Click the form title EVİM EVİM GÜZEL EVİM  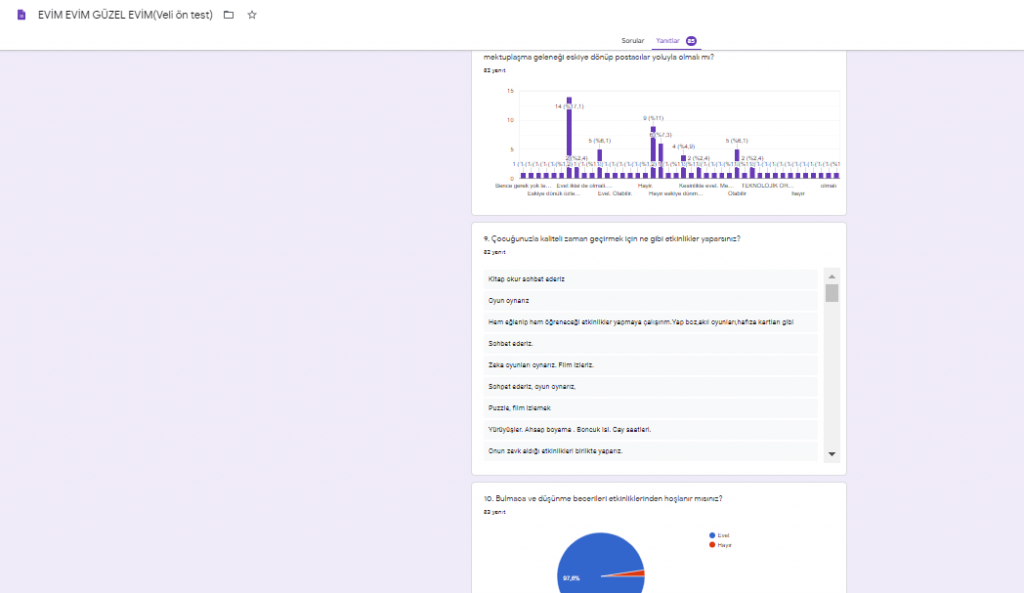[125, 15]
